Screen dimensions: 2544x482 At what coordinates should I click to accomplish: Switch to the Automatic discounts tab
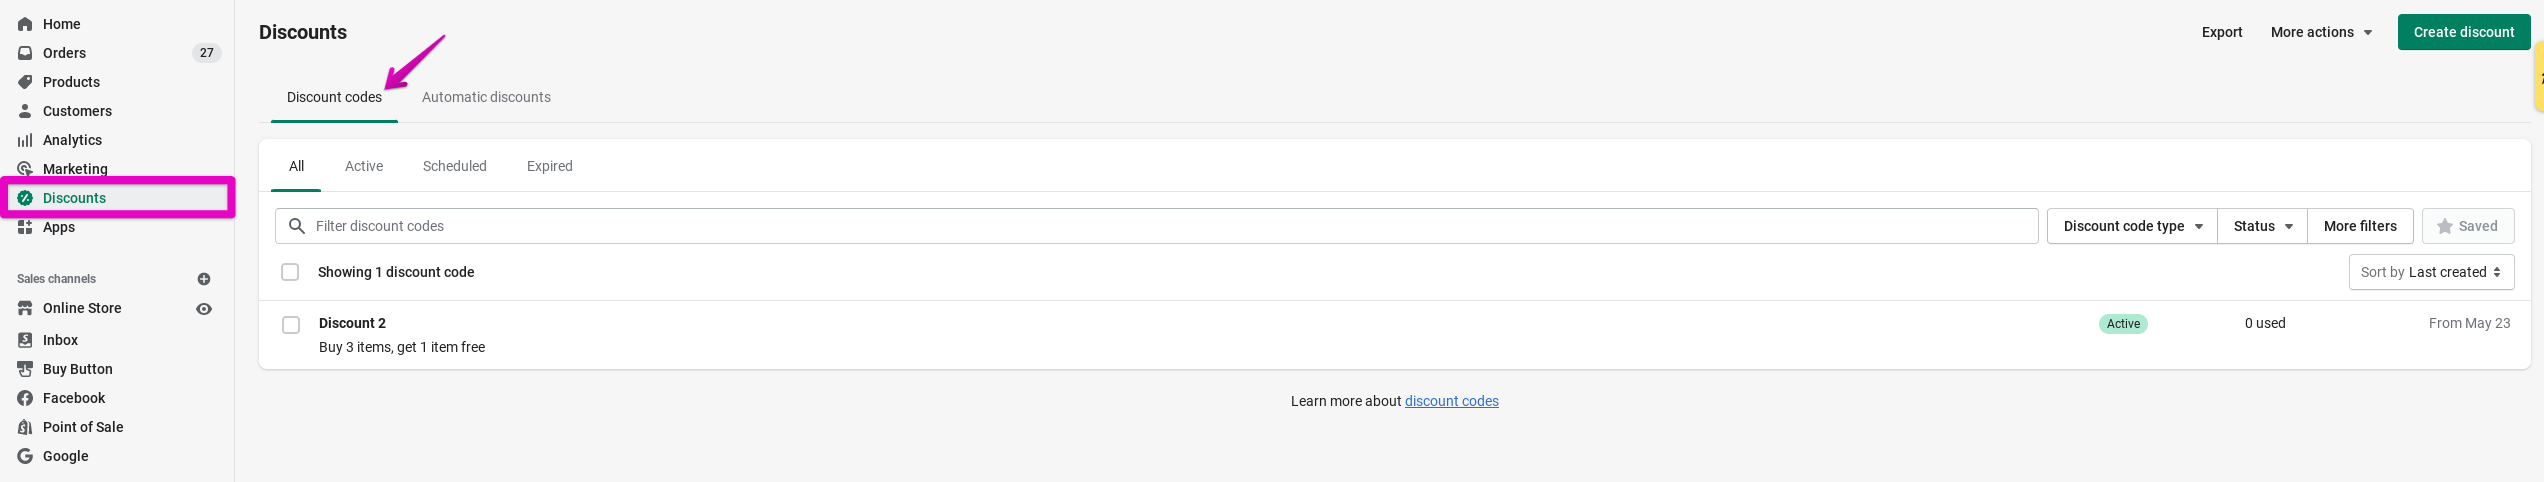(486, 97)
